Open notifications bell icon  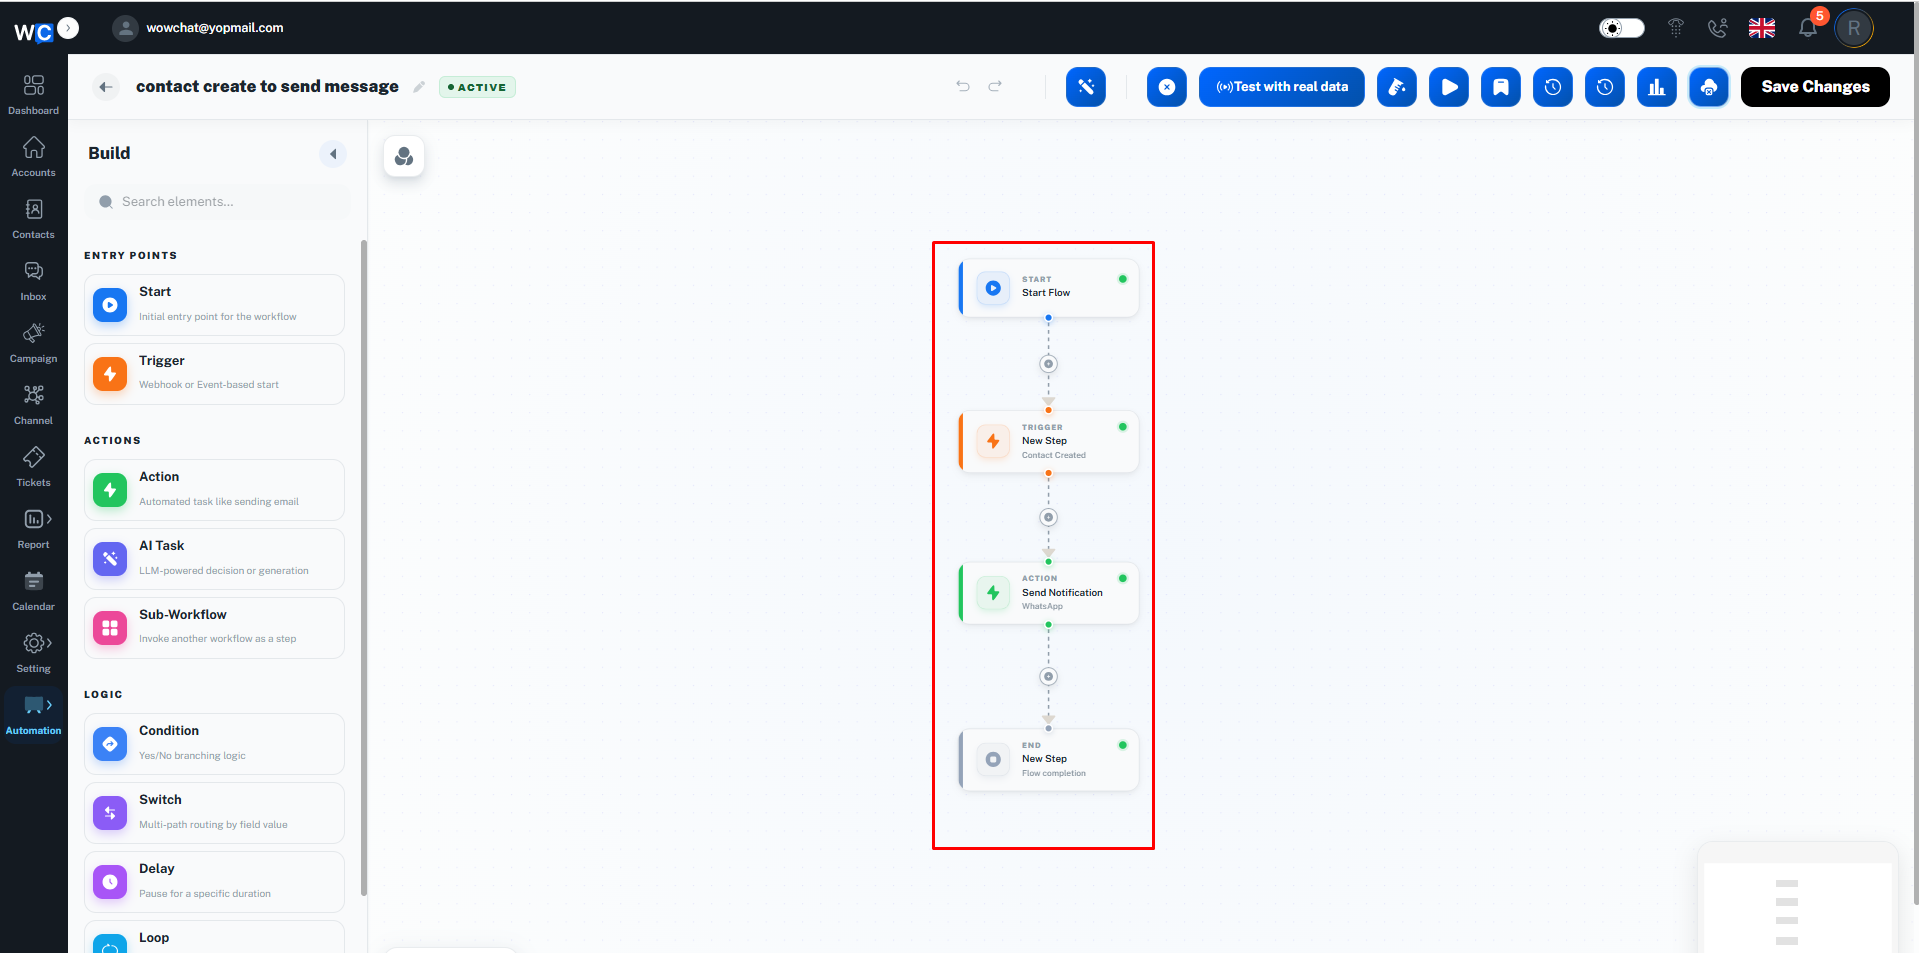(x=1808, y=28)
